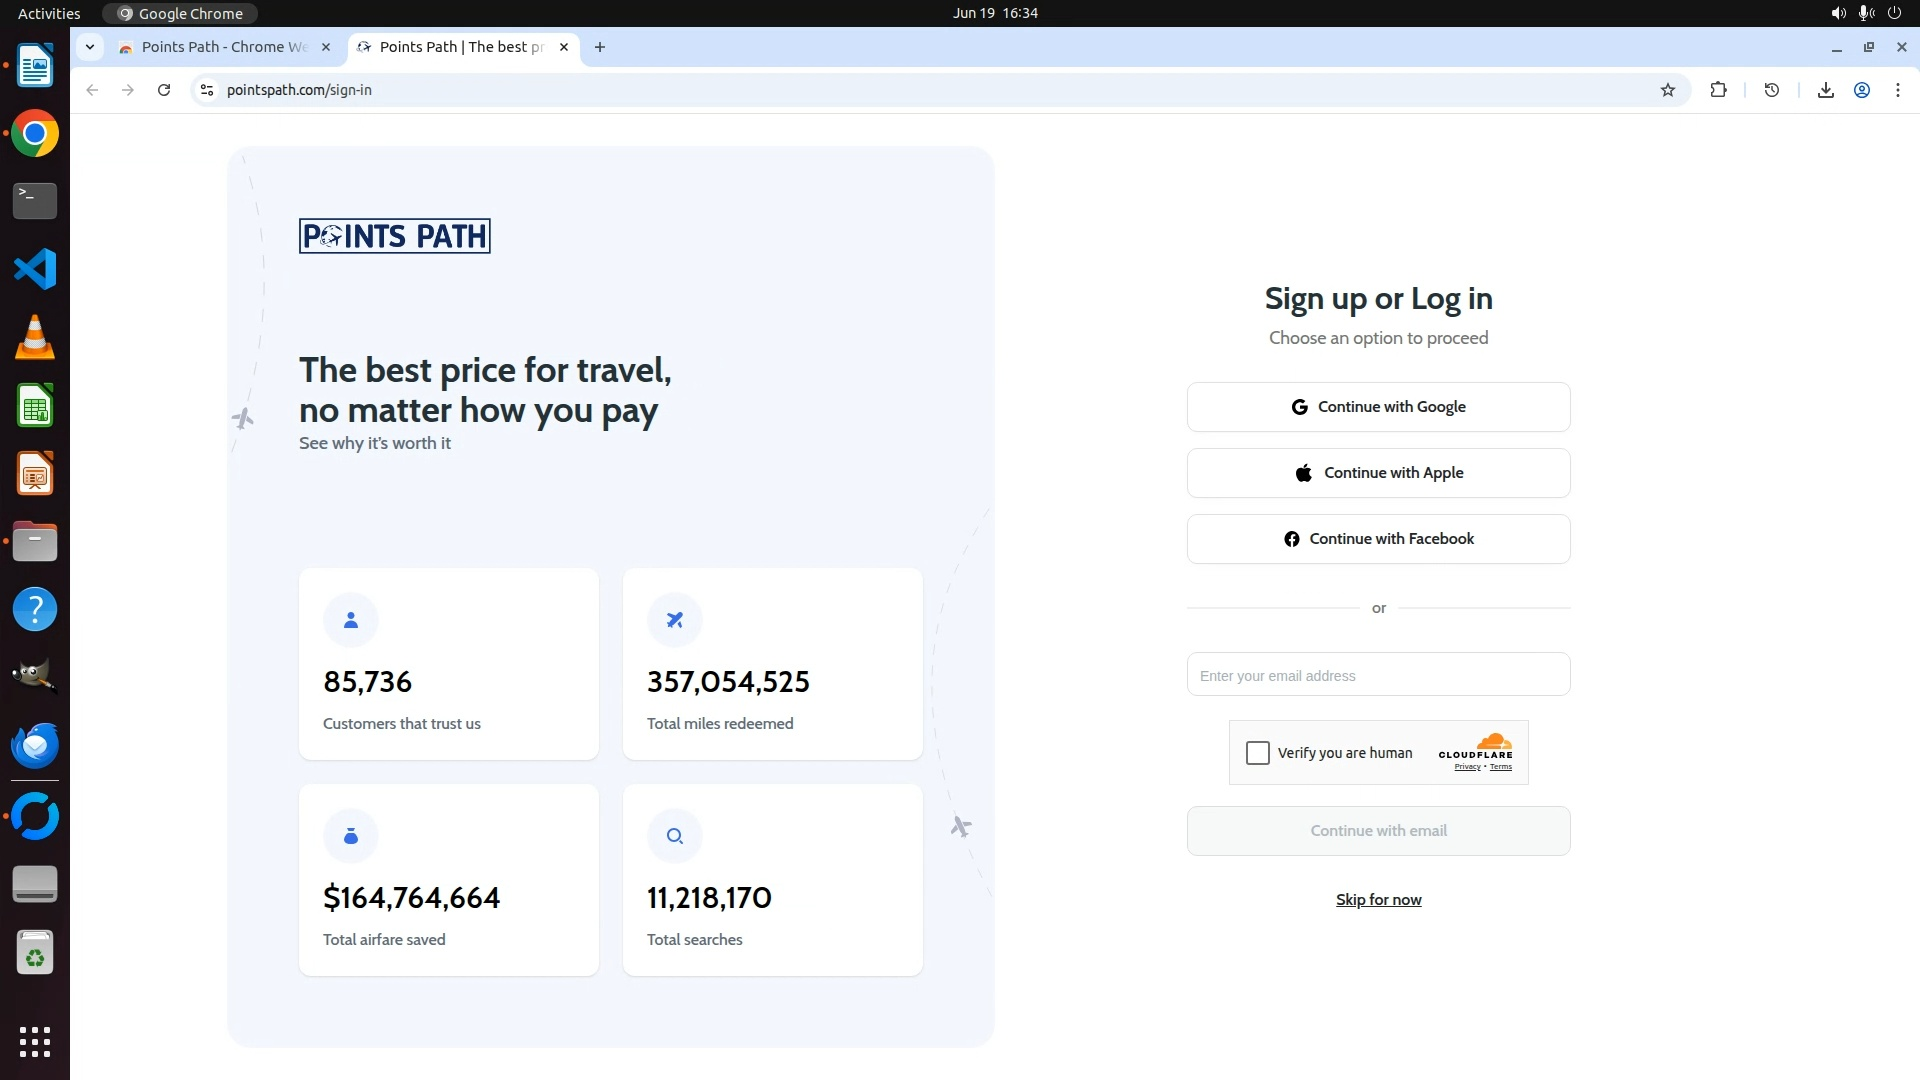Expand the tab search dropdown arrow

coord(90,47)
